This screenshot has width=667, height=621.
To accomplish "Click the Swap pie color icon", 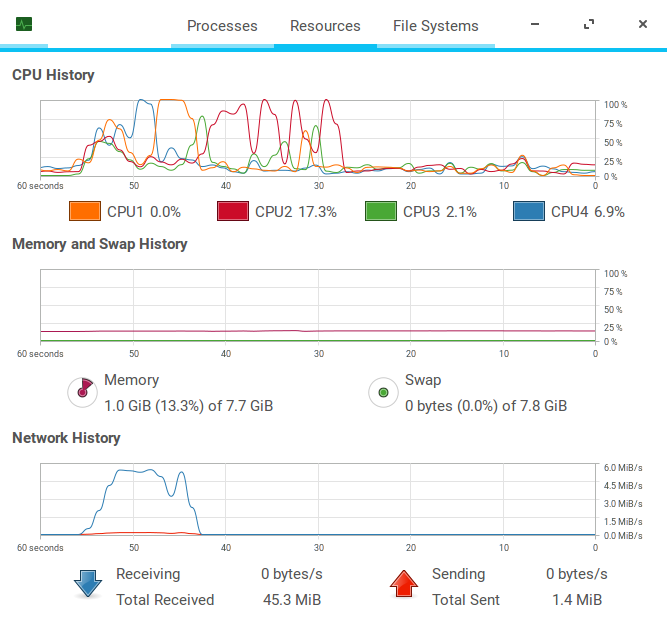I will tap(383, 392).
